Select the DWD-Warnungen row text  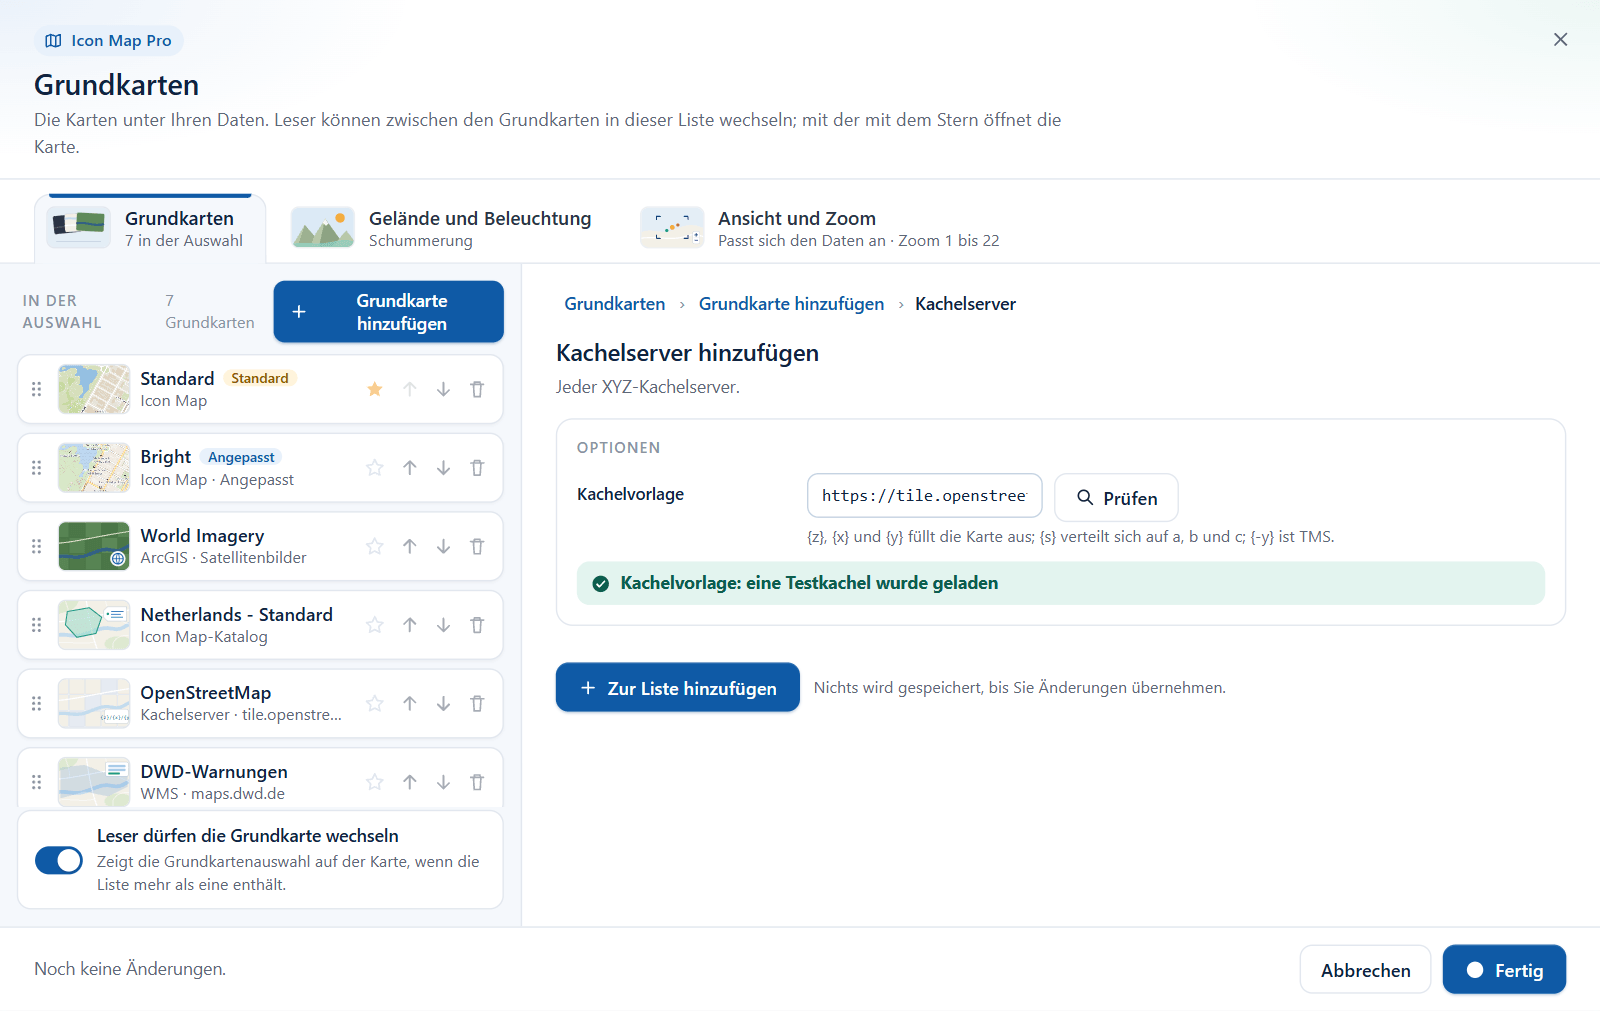214,782
